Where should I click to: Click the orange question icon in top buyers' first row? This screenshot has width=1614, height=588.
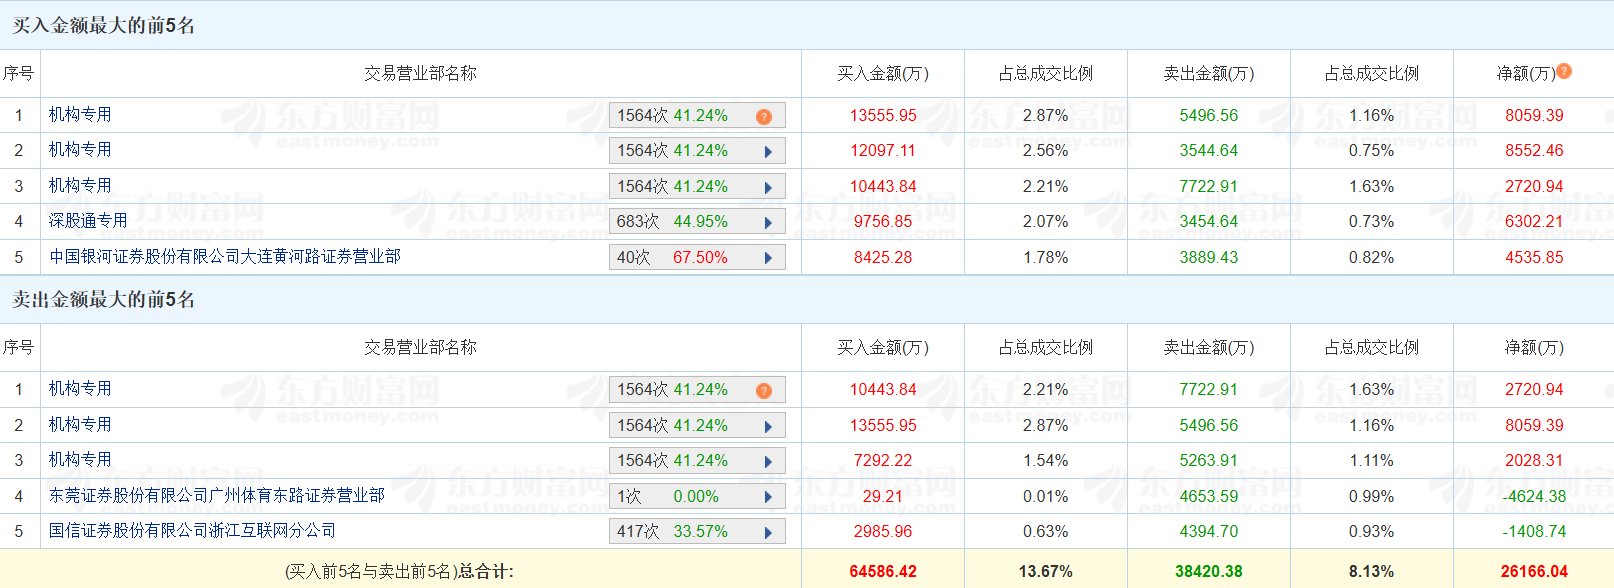pos(764,116)
